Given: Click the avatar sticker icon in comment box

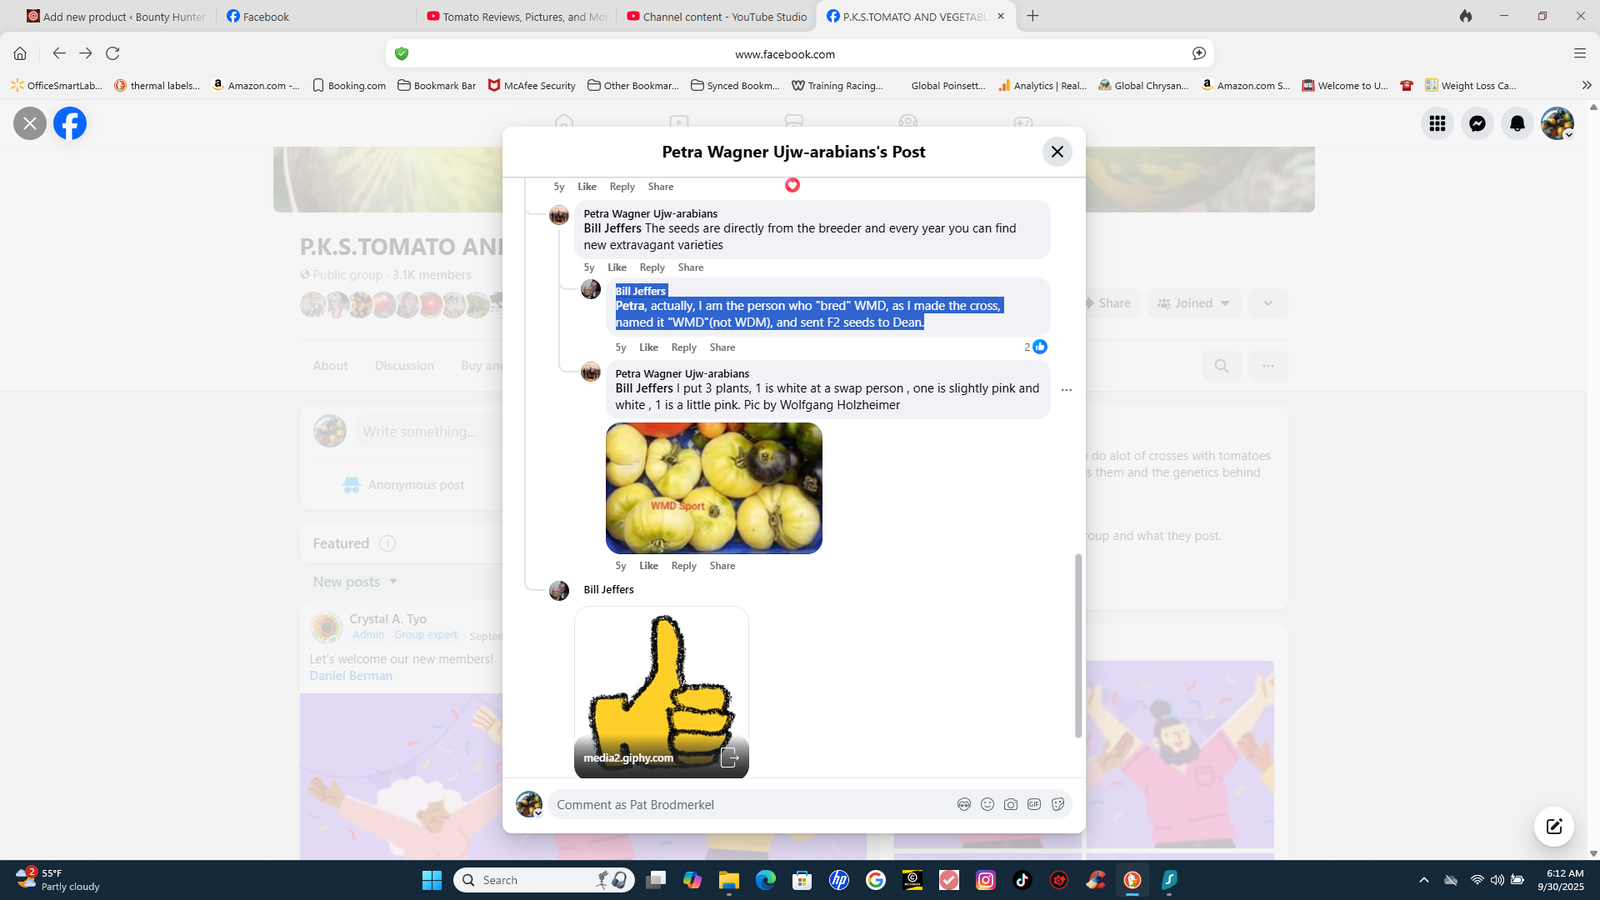Looking at the screenshot, I should tap(964, 804).
